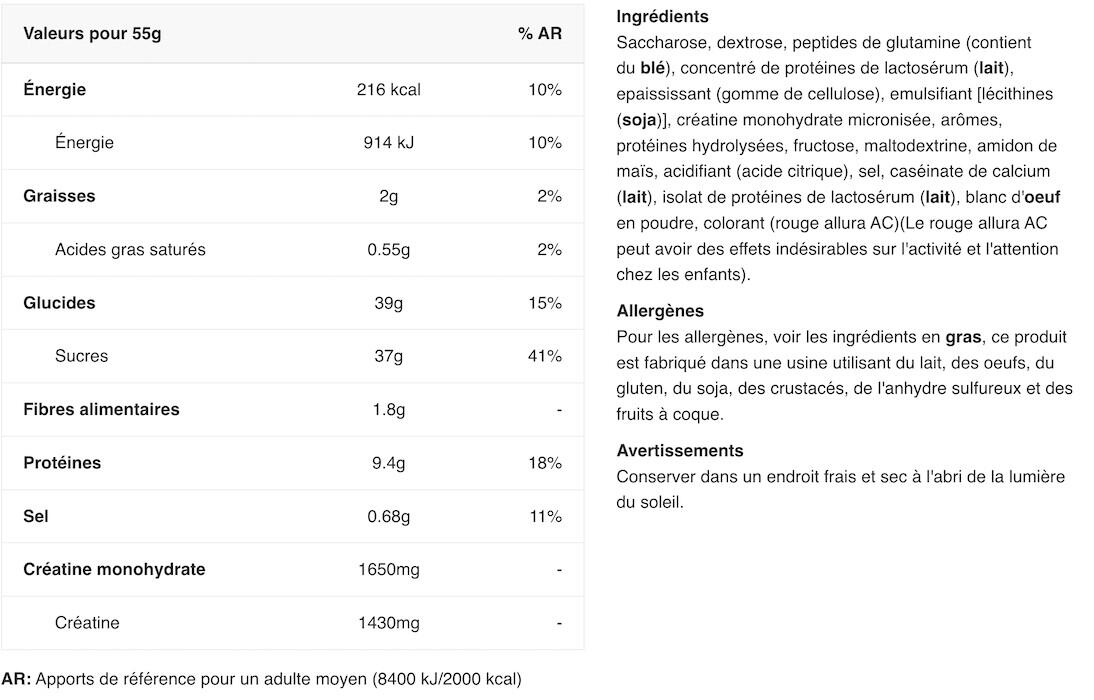Click the Avertissements heading
The height and width of the screenshot is (700, 1094).
680,450
